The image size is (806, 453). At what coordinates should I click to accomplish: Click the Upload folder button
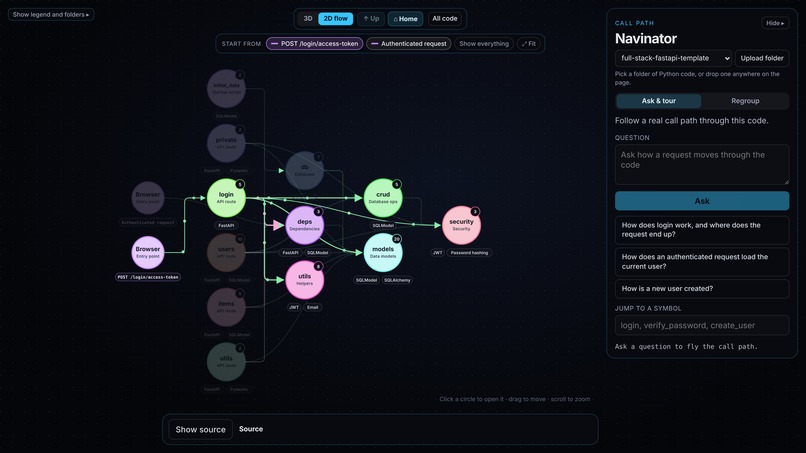pos(762,58)
